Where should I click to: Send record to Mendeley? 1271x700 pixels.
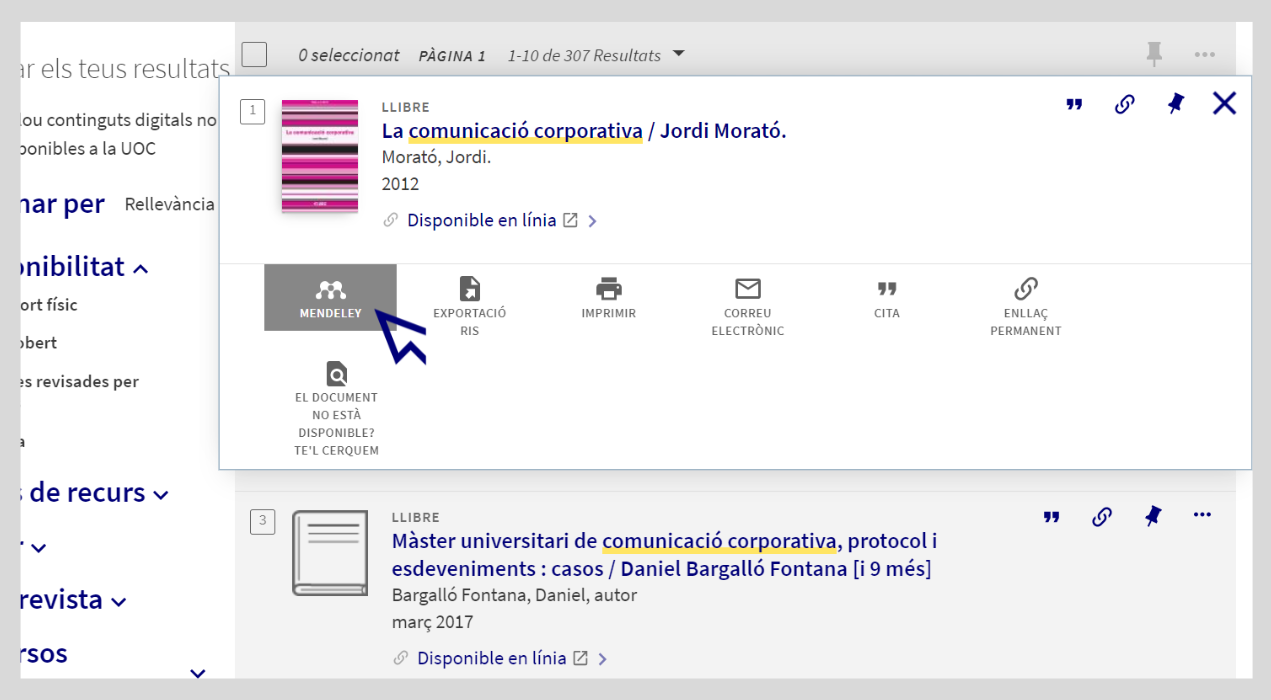pyautogui.click(x=330, y=297)
